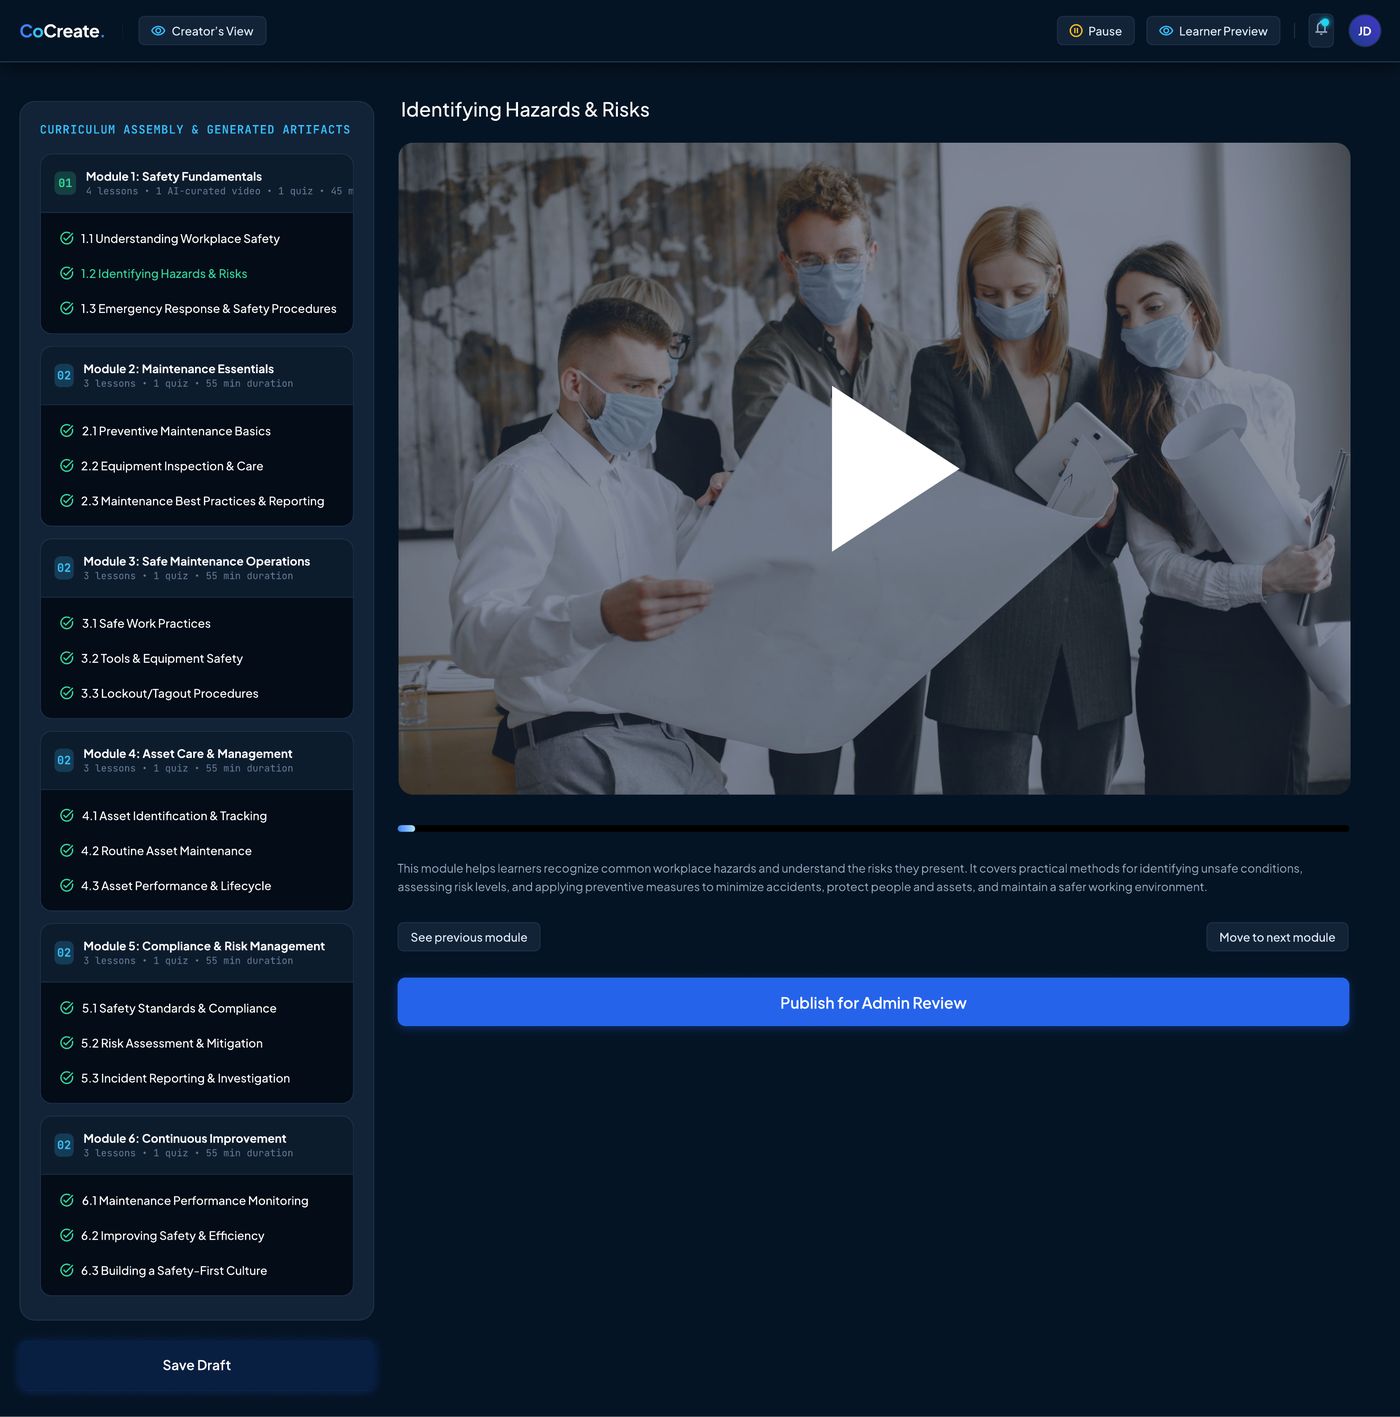This screenshot has width=1400, height=1417.
Task: Switch to Learner Preview
Action: pyautogui.click(x=1213, y=31)
